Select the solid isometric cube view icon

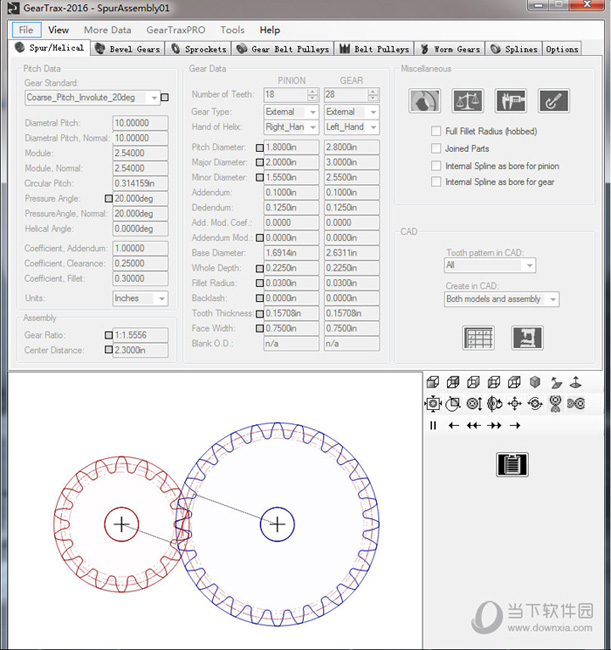tap(535, 382)
